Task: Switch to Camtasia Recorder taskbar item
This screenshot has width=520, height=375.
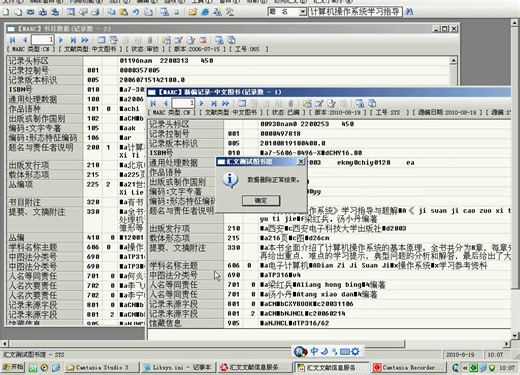Action: point(409,367)
